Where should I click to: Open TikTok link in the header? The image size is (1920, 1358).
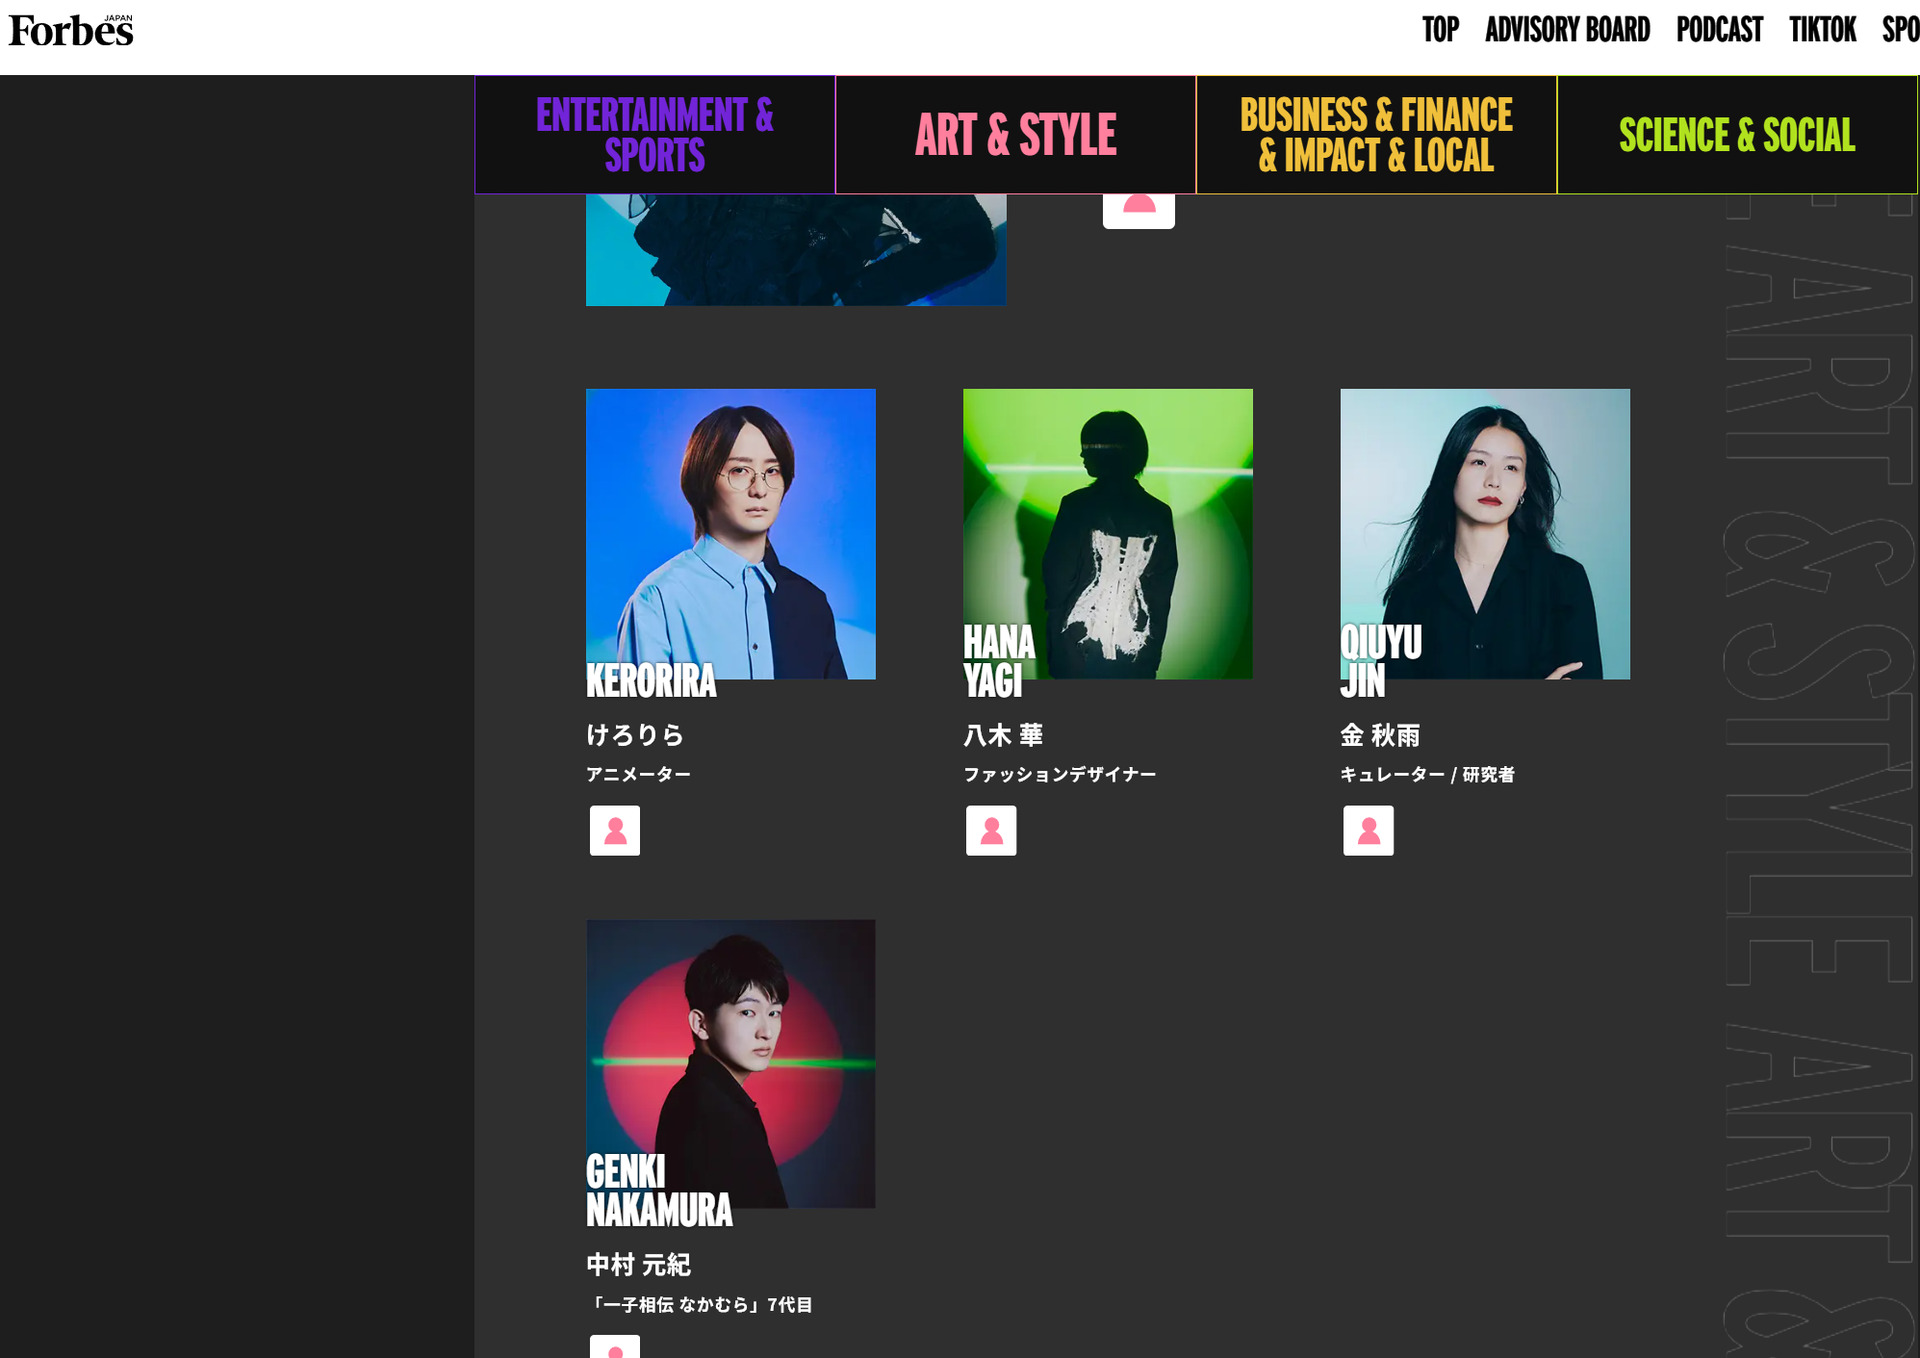1822,30
